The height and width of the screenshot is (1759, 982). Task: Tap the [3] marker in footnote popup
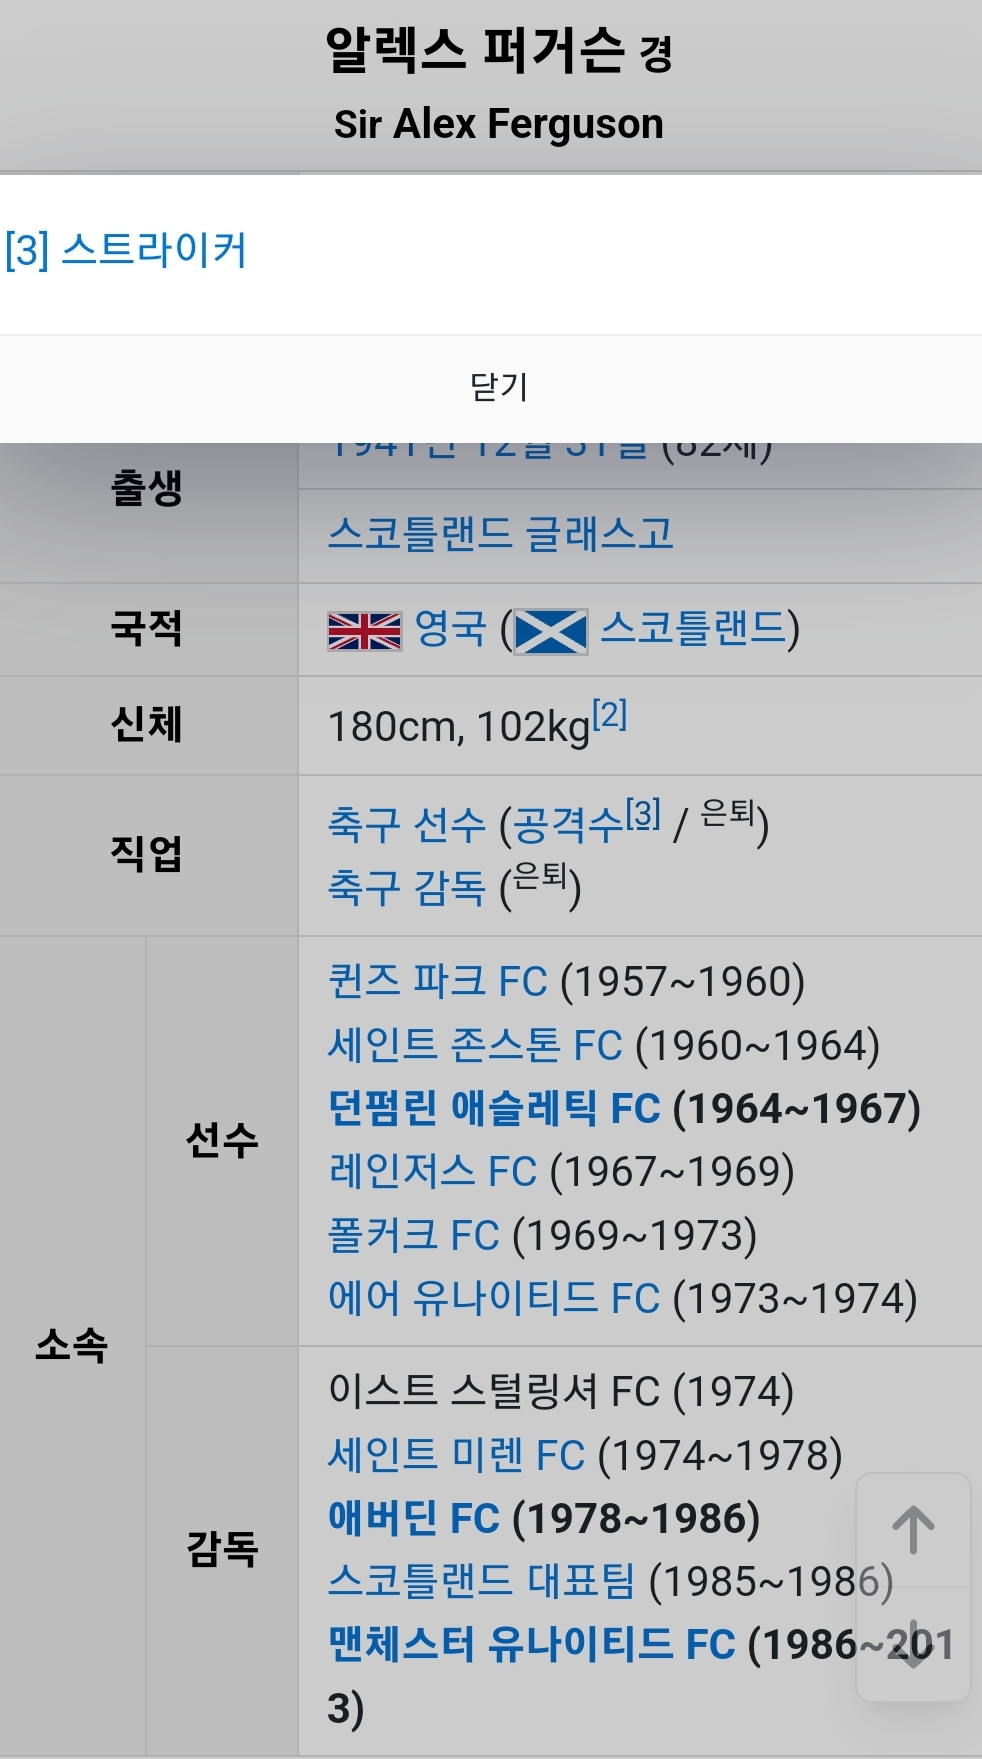click(27, 249)
